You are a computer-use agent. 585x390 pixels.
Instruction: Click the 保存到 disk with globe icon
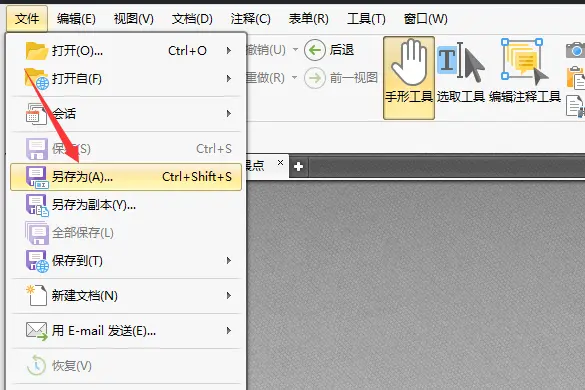pyautogui.click(x=37, y=261)
